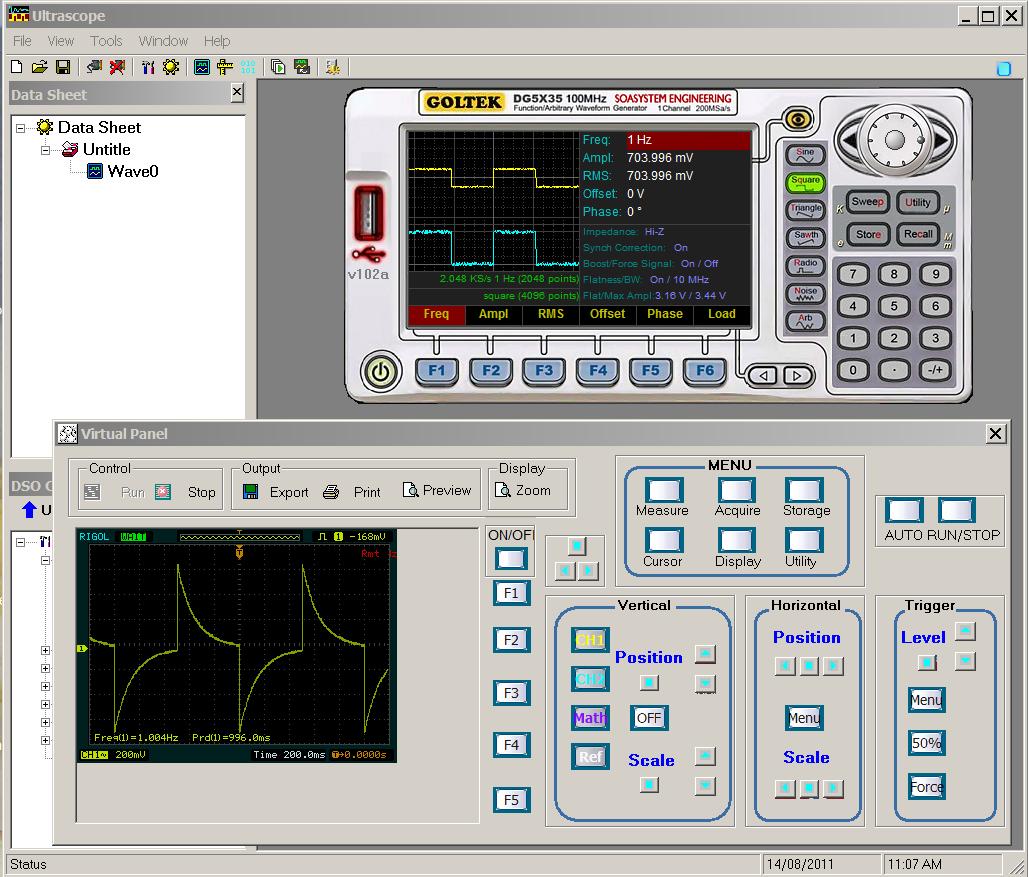Viewport: 1028px width, 877px height.
Task: Open the Window menu
Action: pos(163,41)
